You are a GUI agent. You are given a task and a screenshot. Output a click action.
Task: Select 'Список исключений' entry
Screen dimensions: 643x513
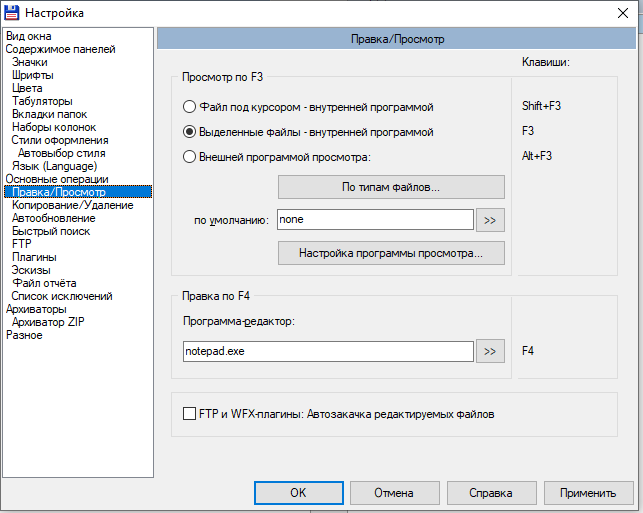point(62,296)
